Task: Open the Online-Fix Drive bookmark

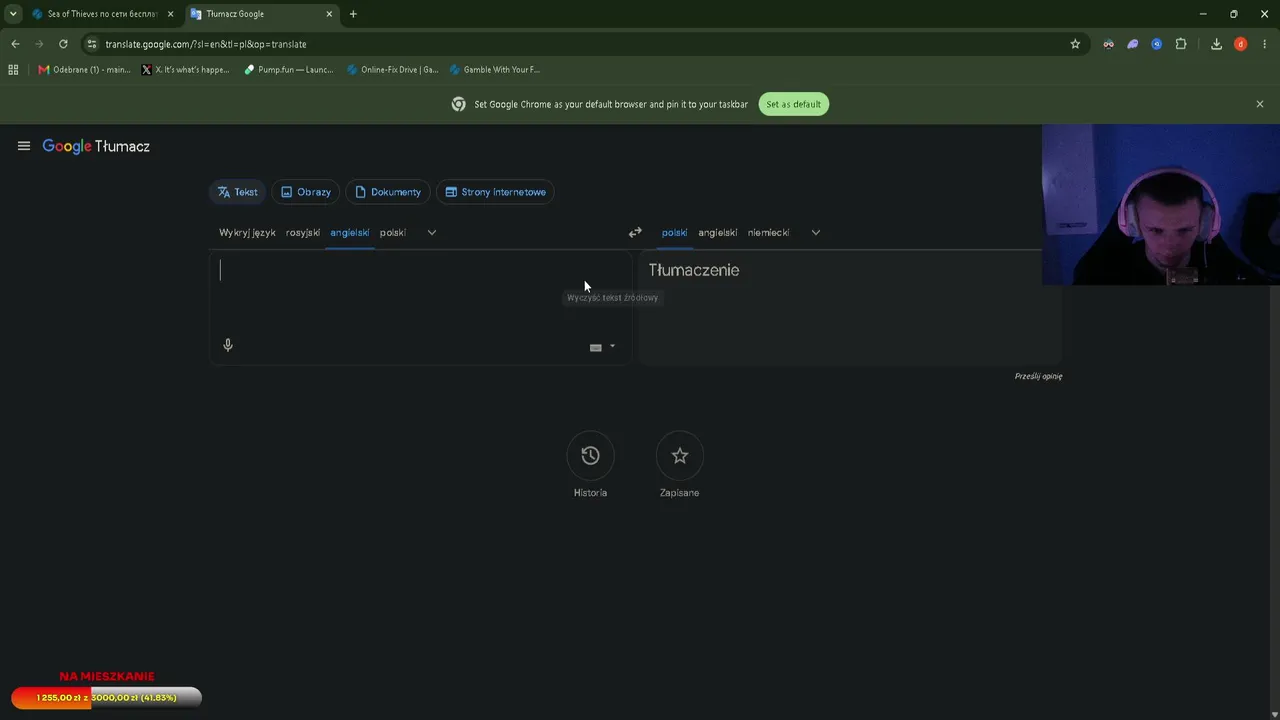Action: (x=392, y=70)
